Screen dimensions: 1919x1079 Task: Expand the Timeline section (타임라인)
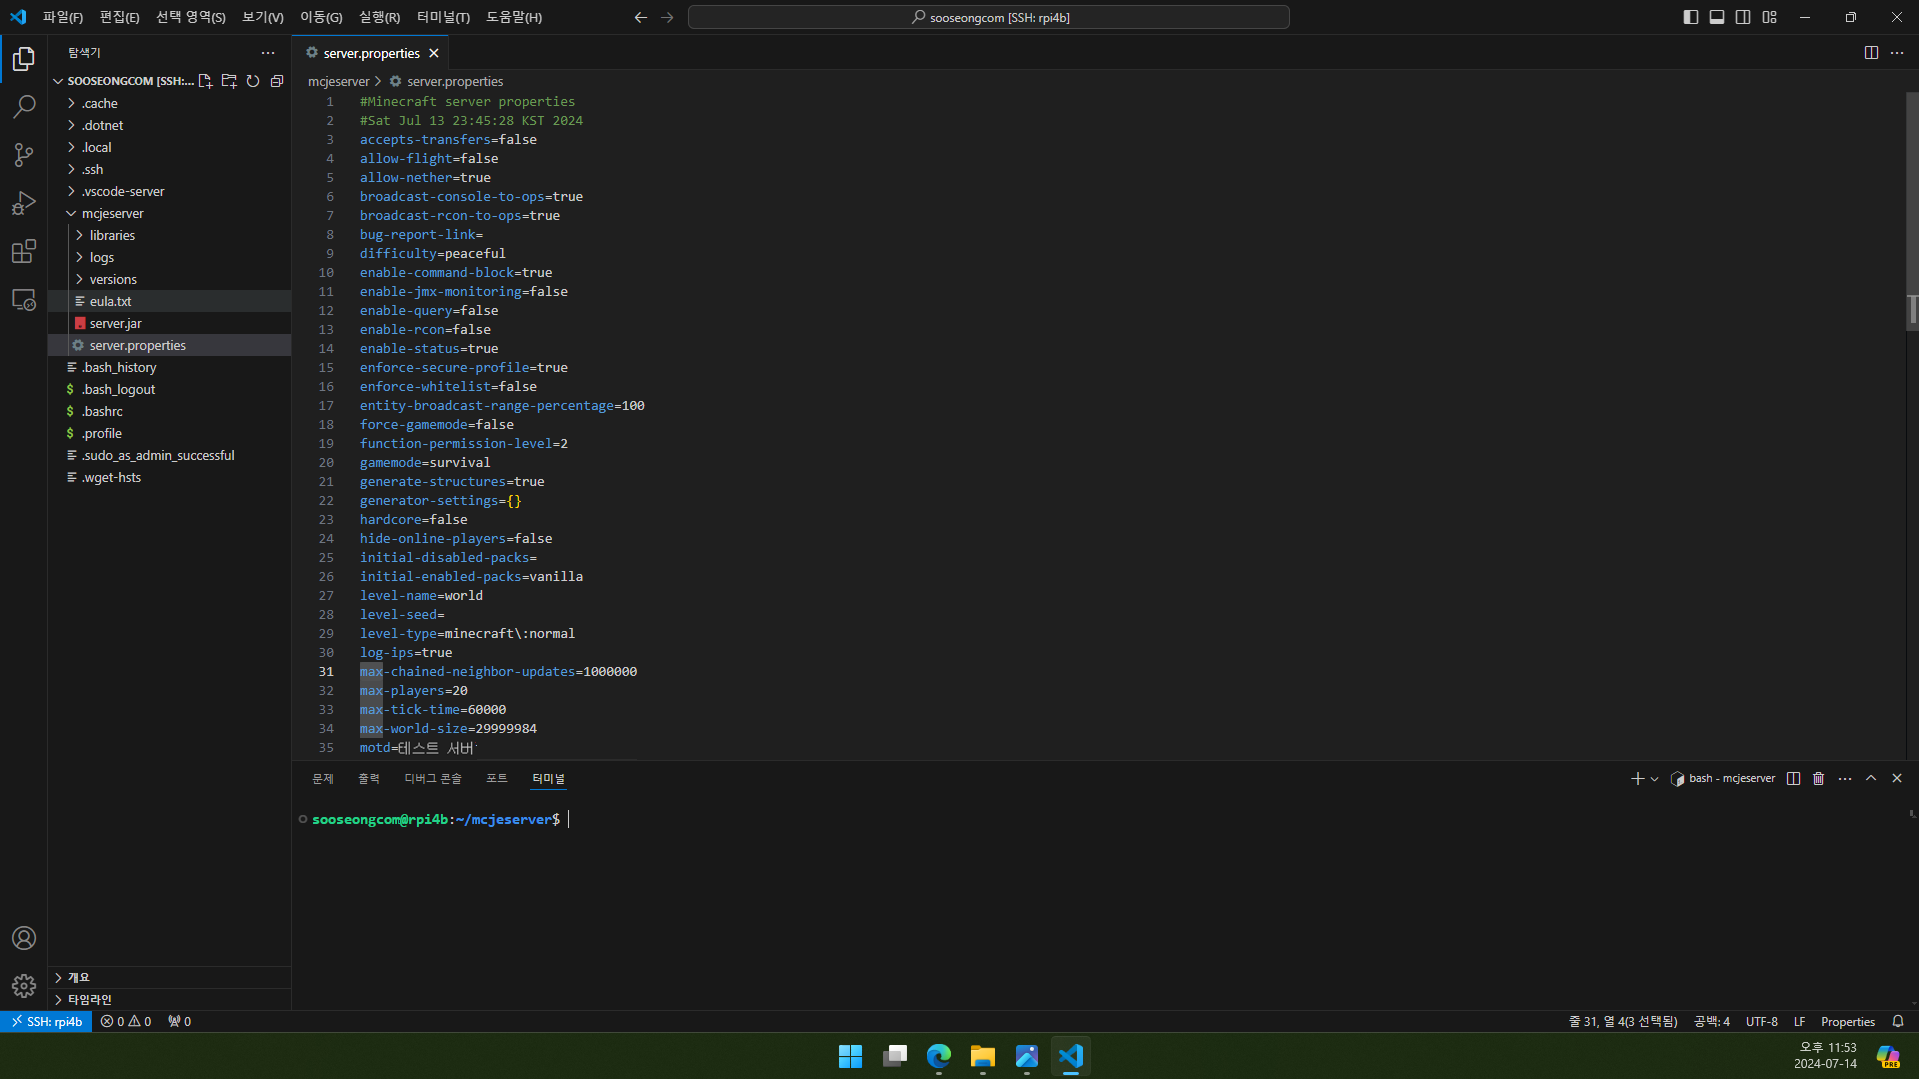(169, 999)
